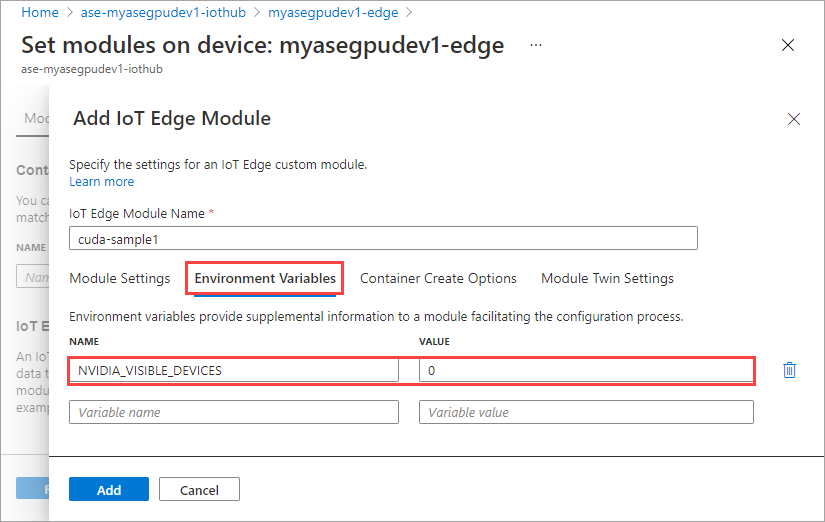Switch to Module Twin Settings tab
Screen dimensions: 825x522
click(607, 278)
